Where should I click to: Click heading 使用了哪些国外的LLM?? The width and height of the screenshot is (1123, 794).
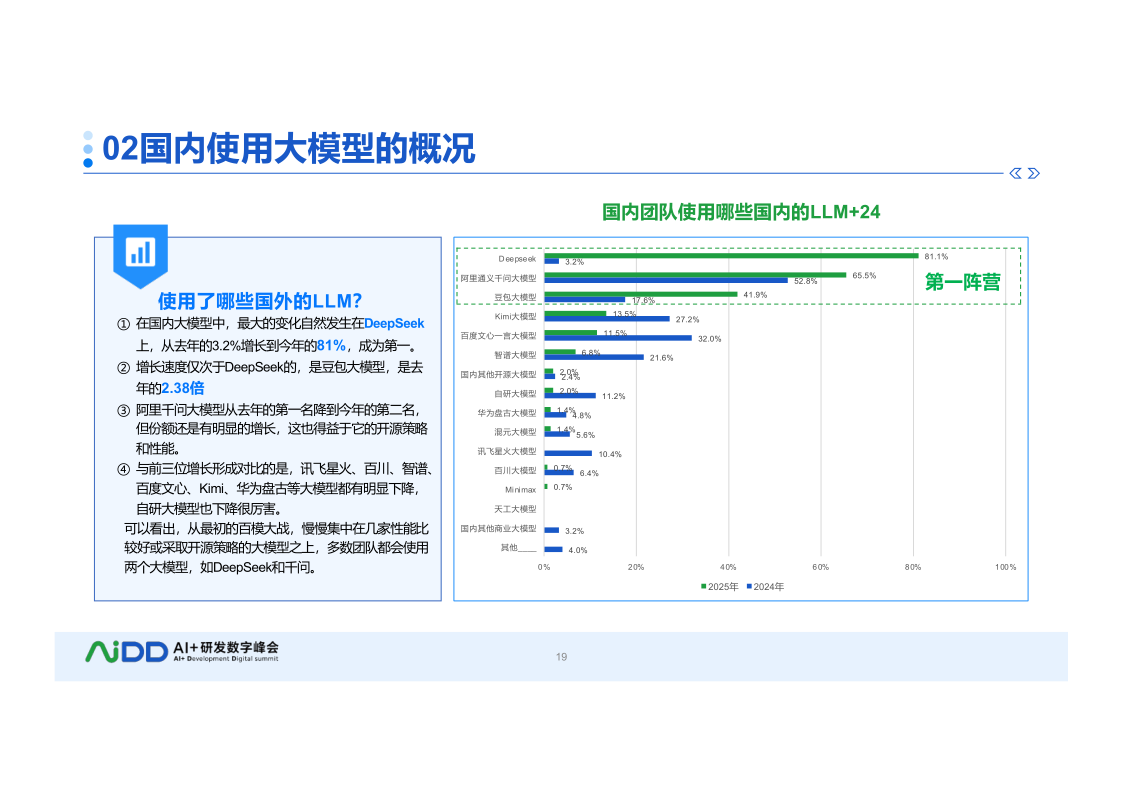click(x=260, y=301)
